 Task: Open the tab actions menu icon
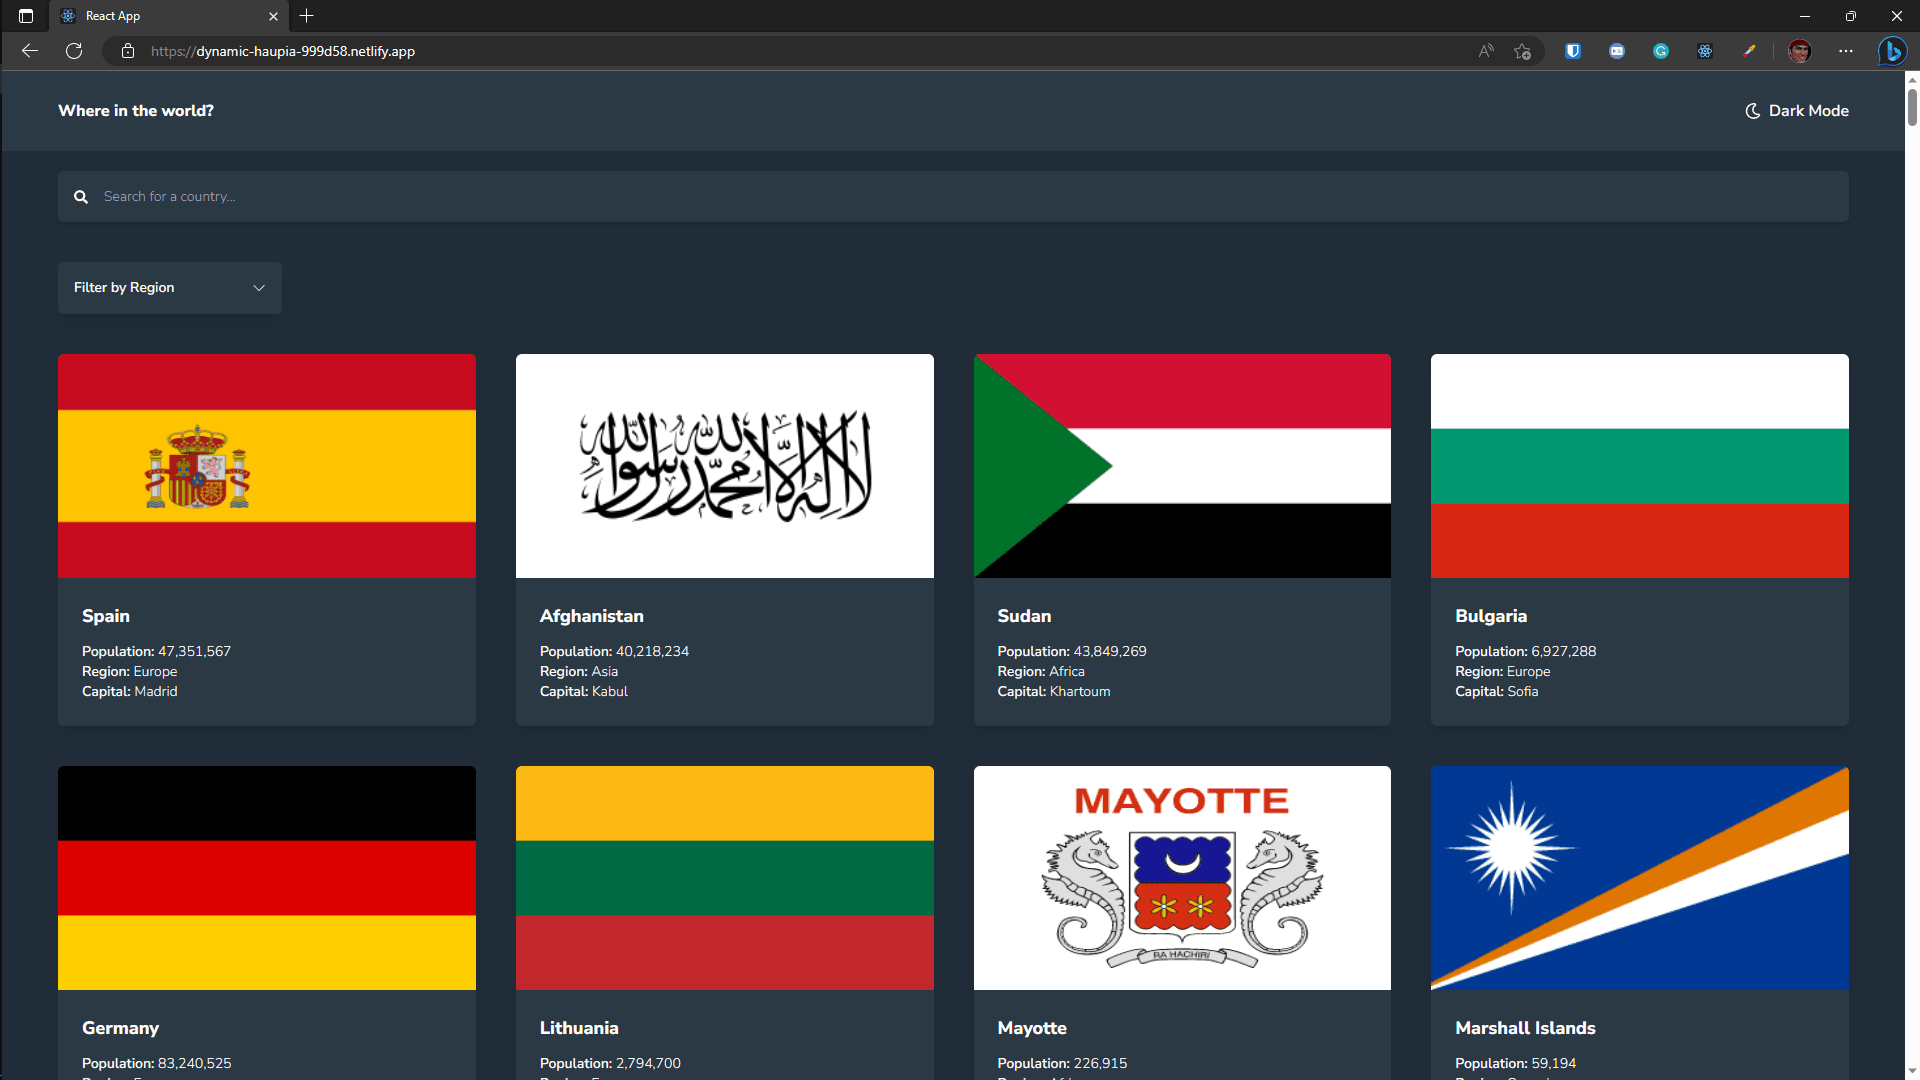click(26, 16)
